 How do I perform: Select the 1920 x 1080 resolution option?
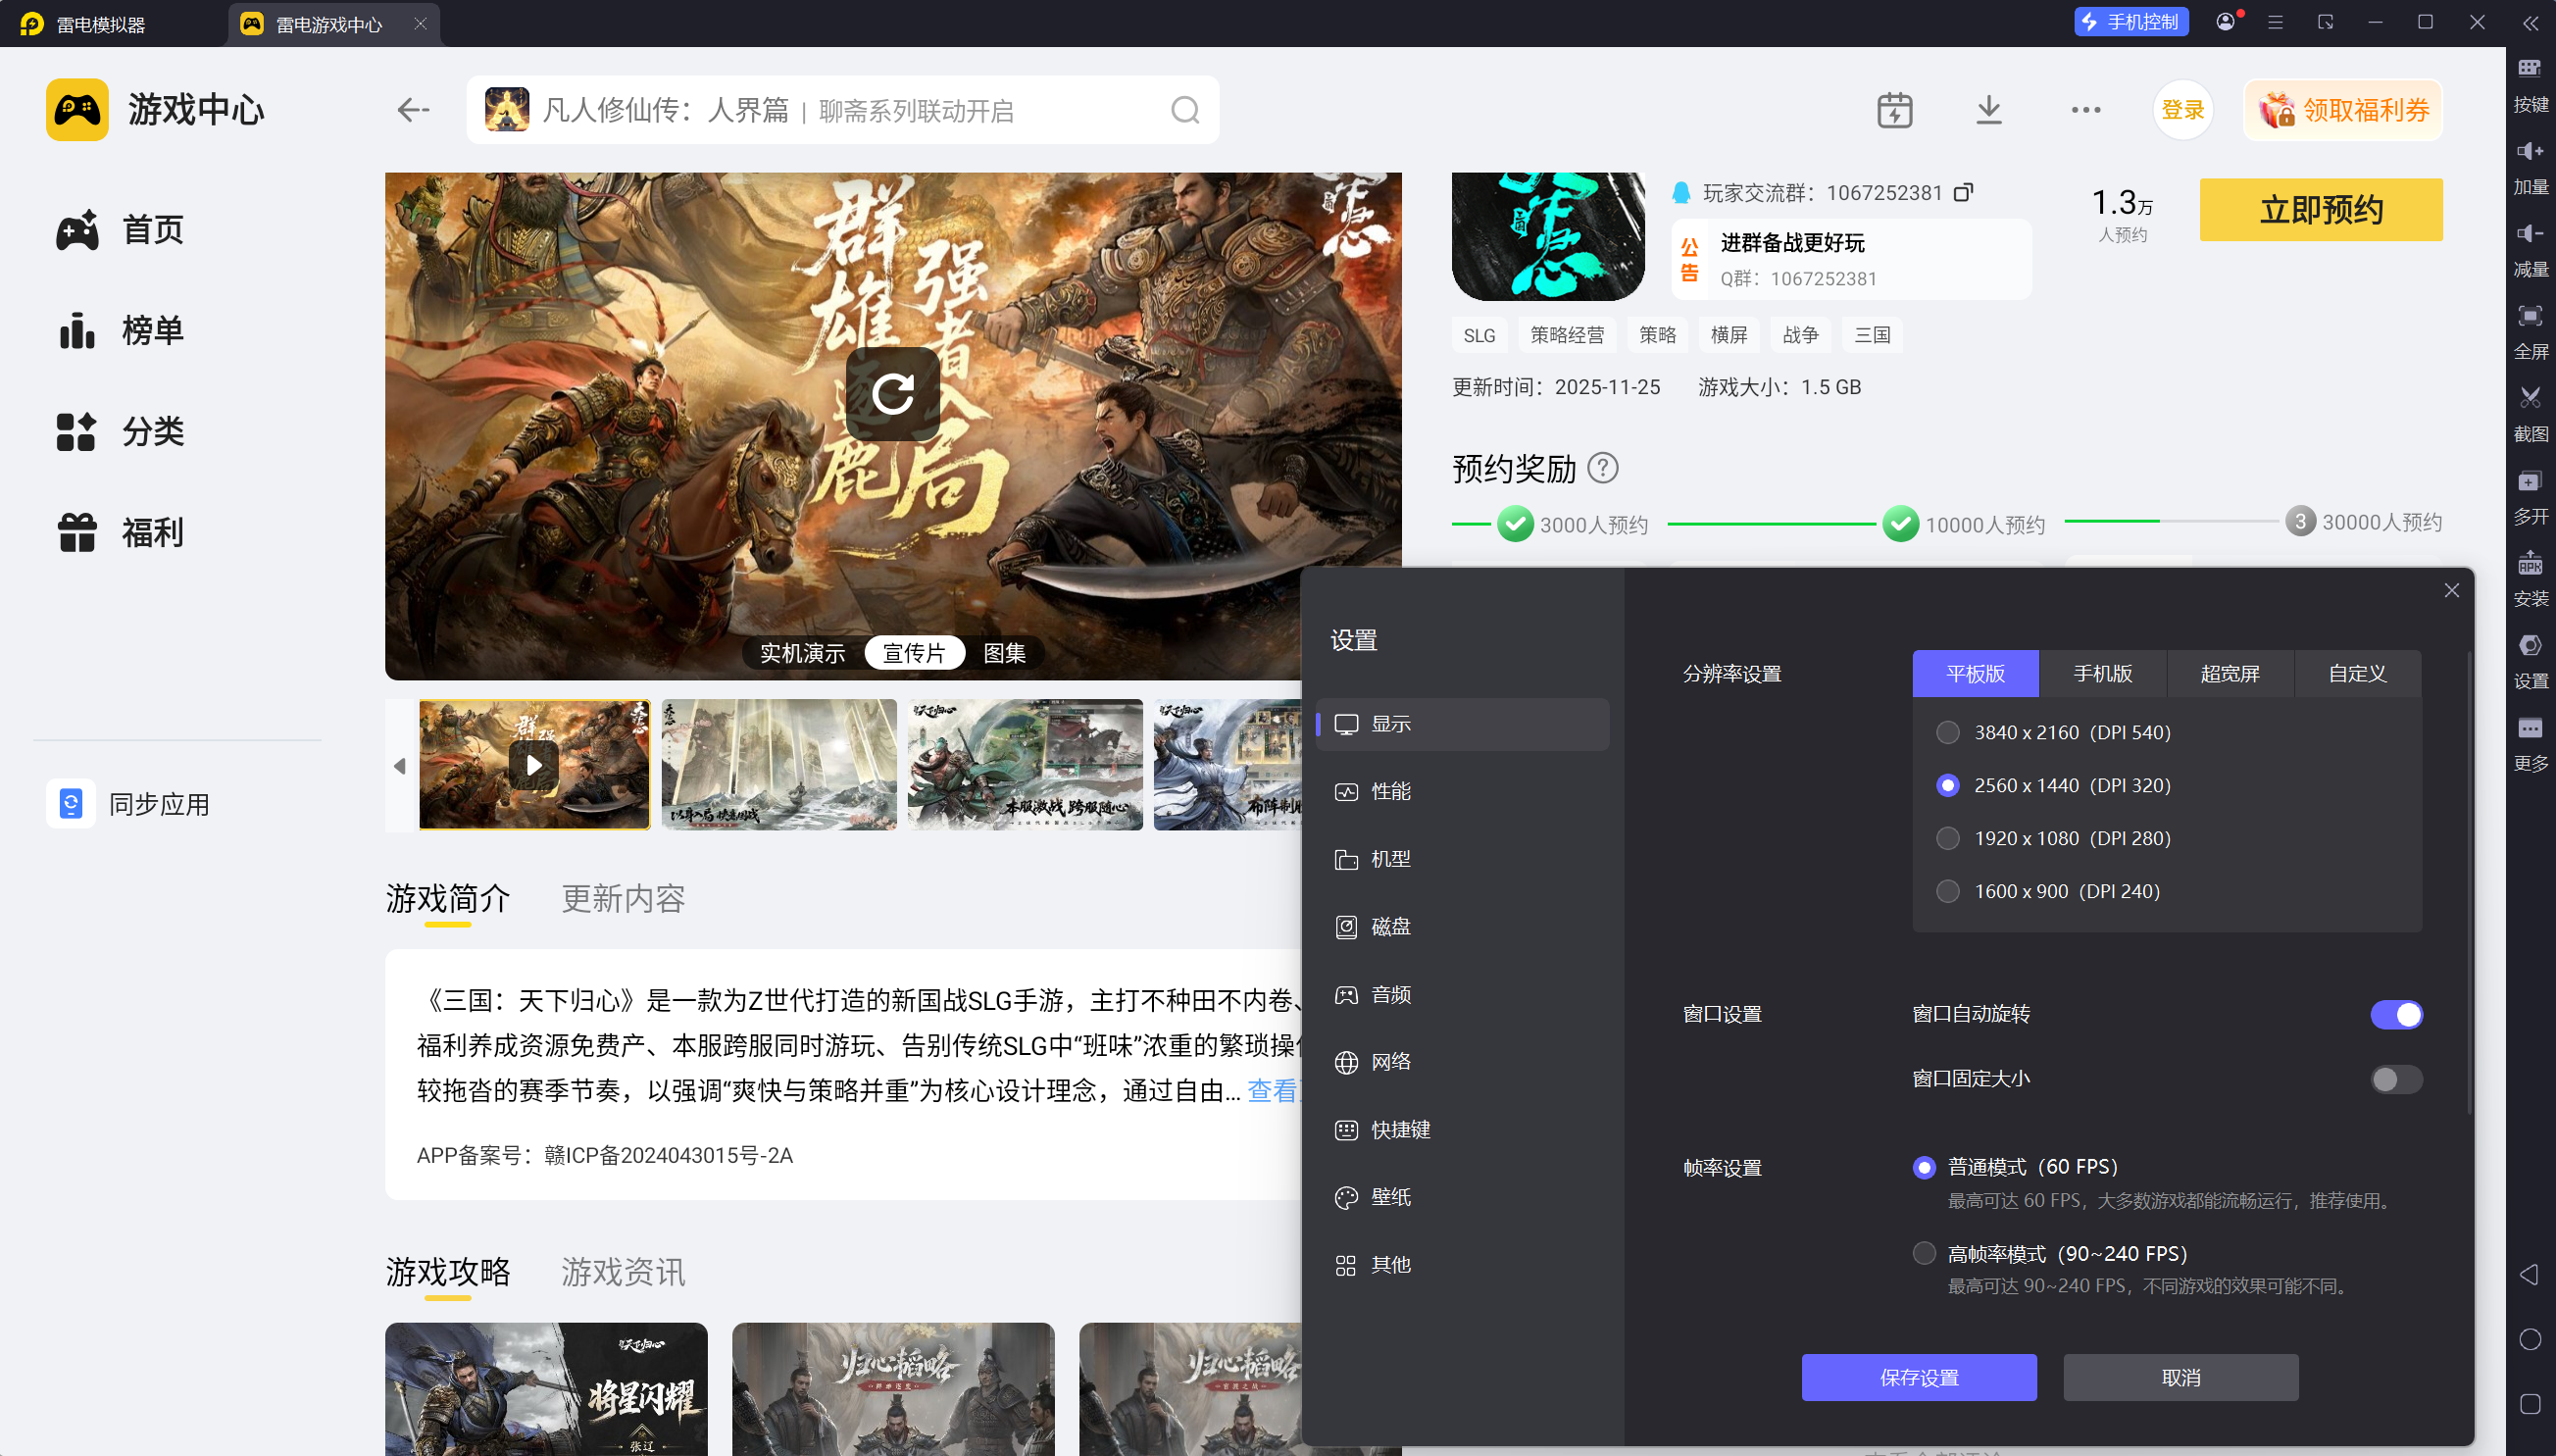pos(1948,838)
